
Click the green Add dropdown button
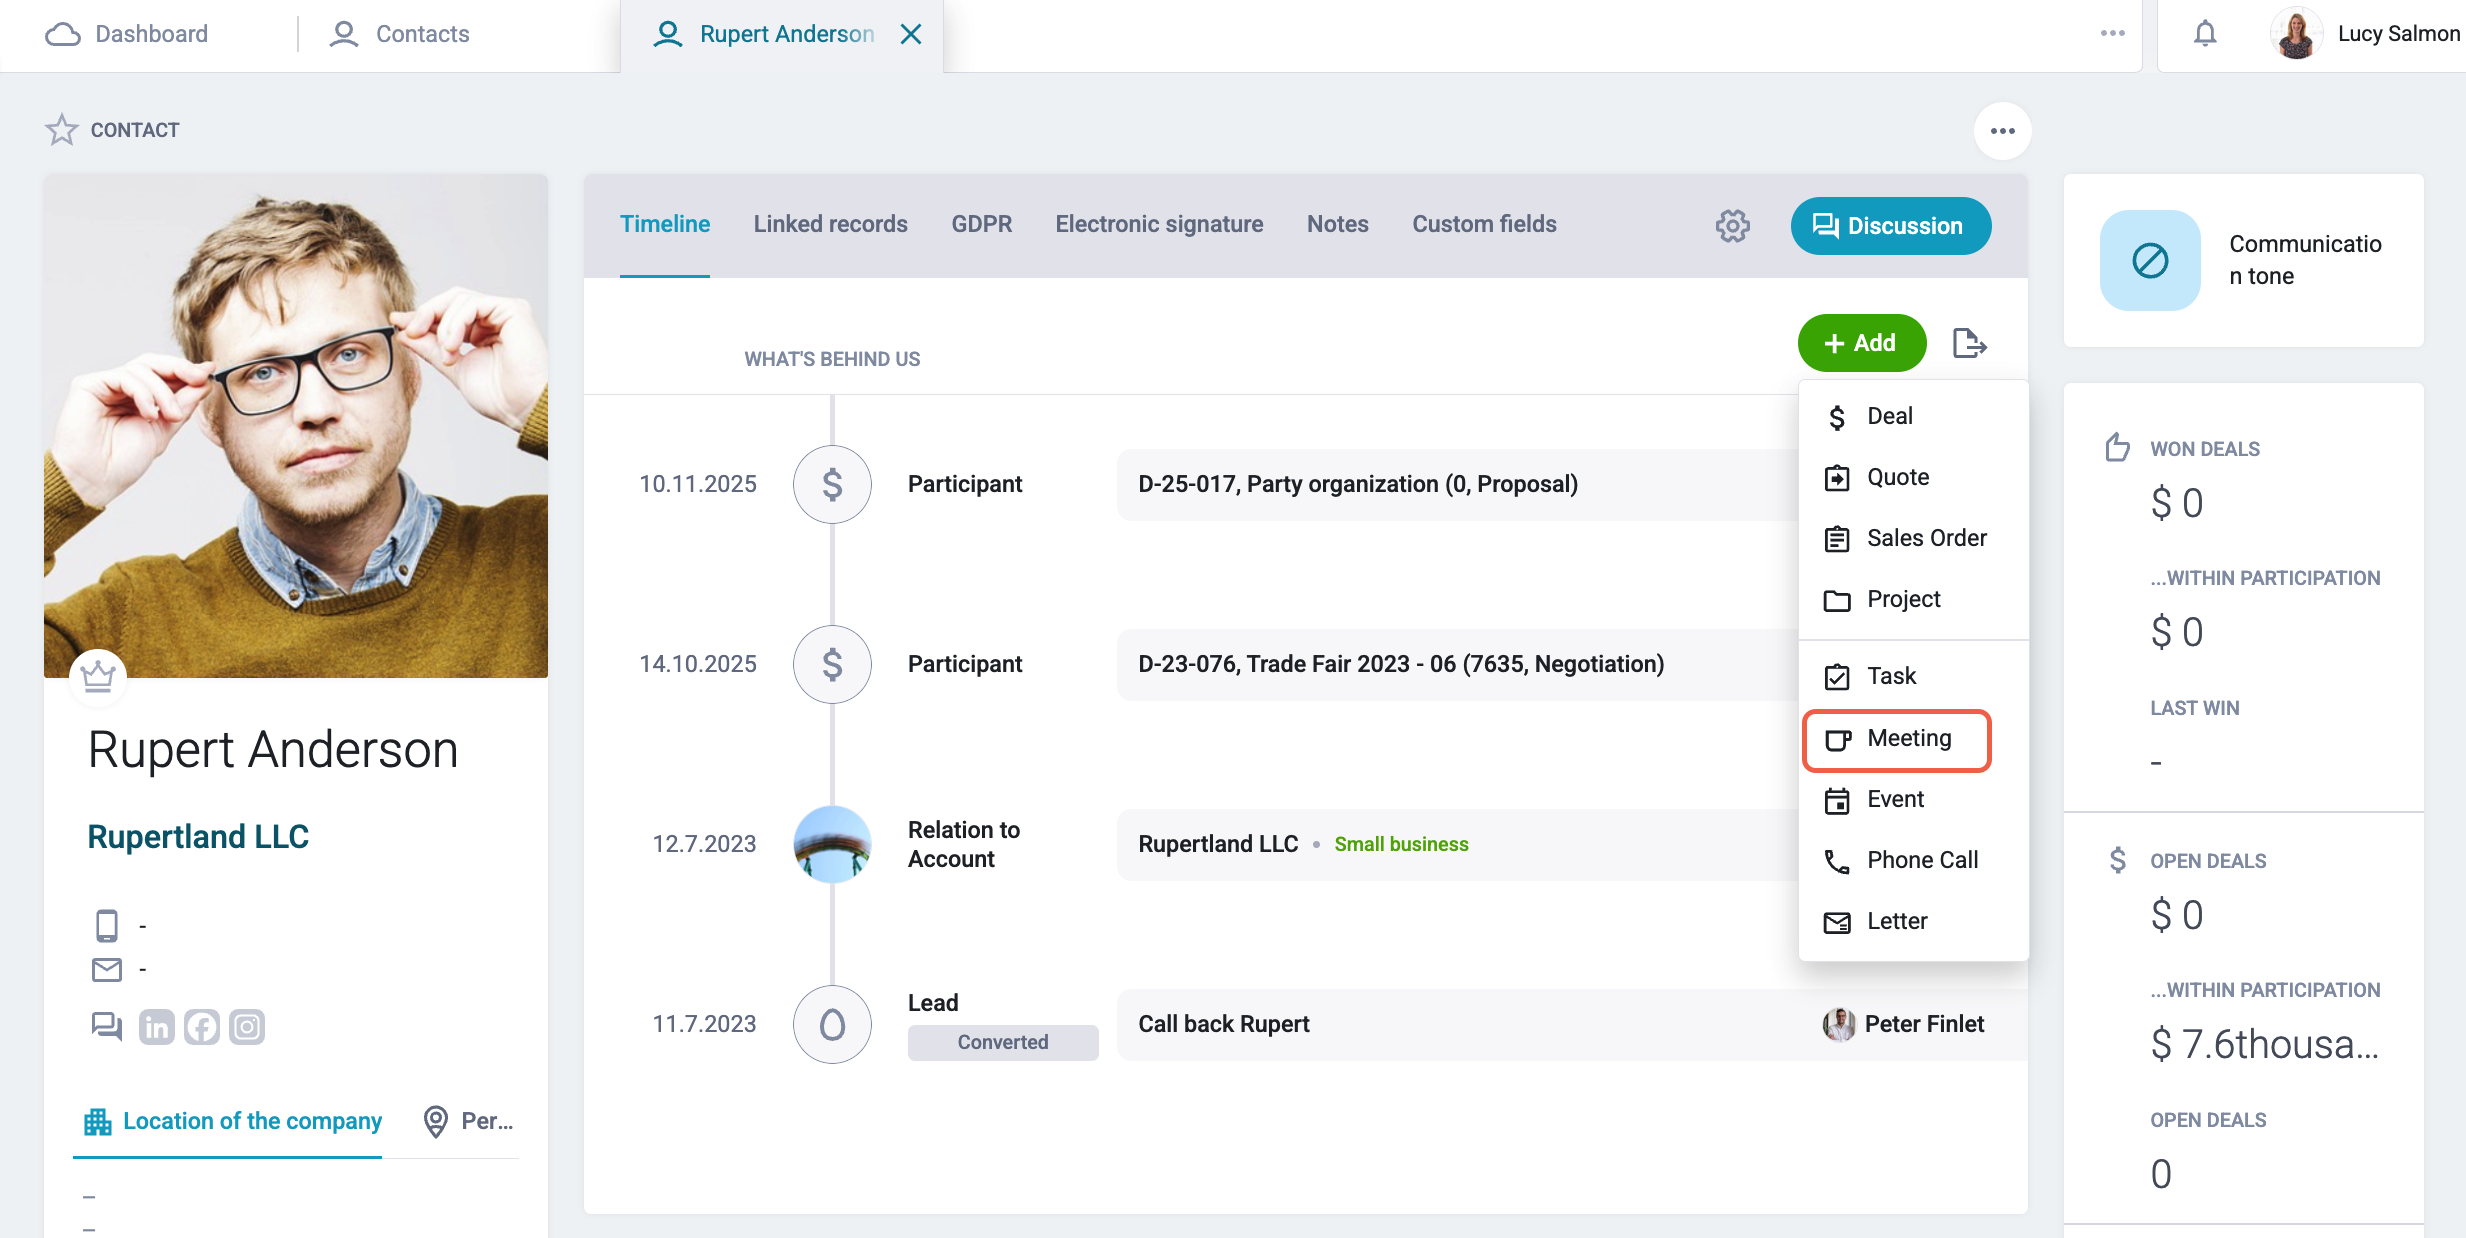click(1861, 343)
